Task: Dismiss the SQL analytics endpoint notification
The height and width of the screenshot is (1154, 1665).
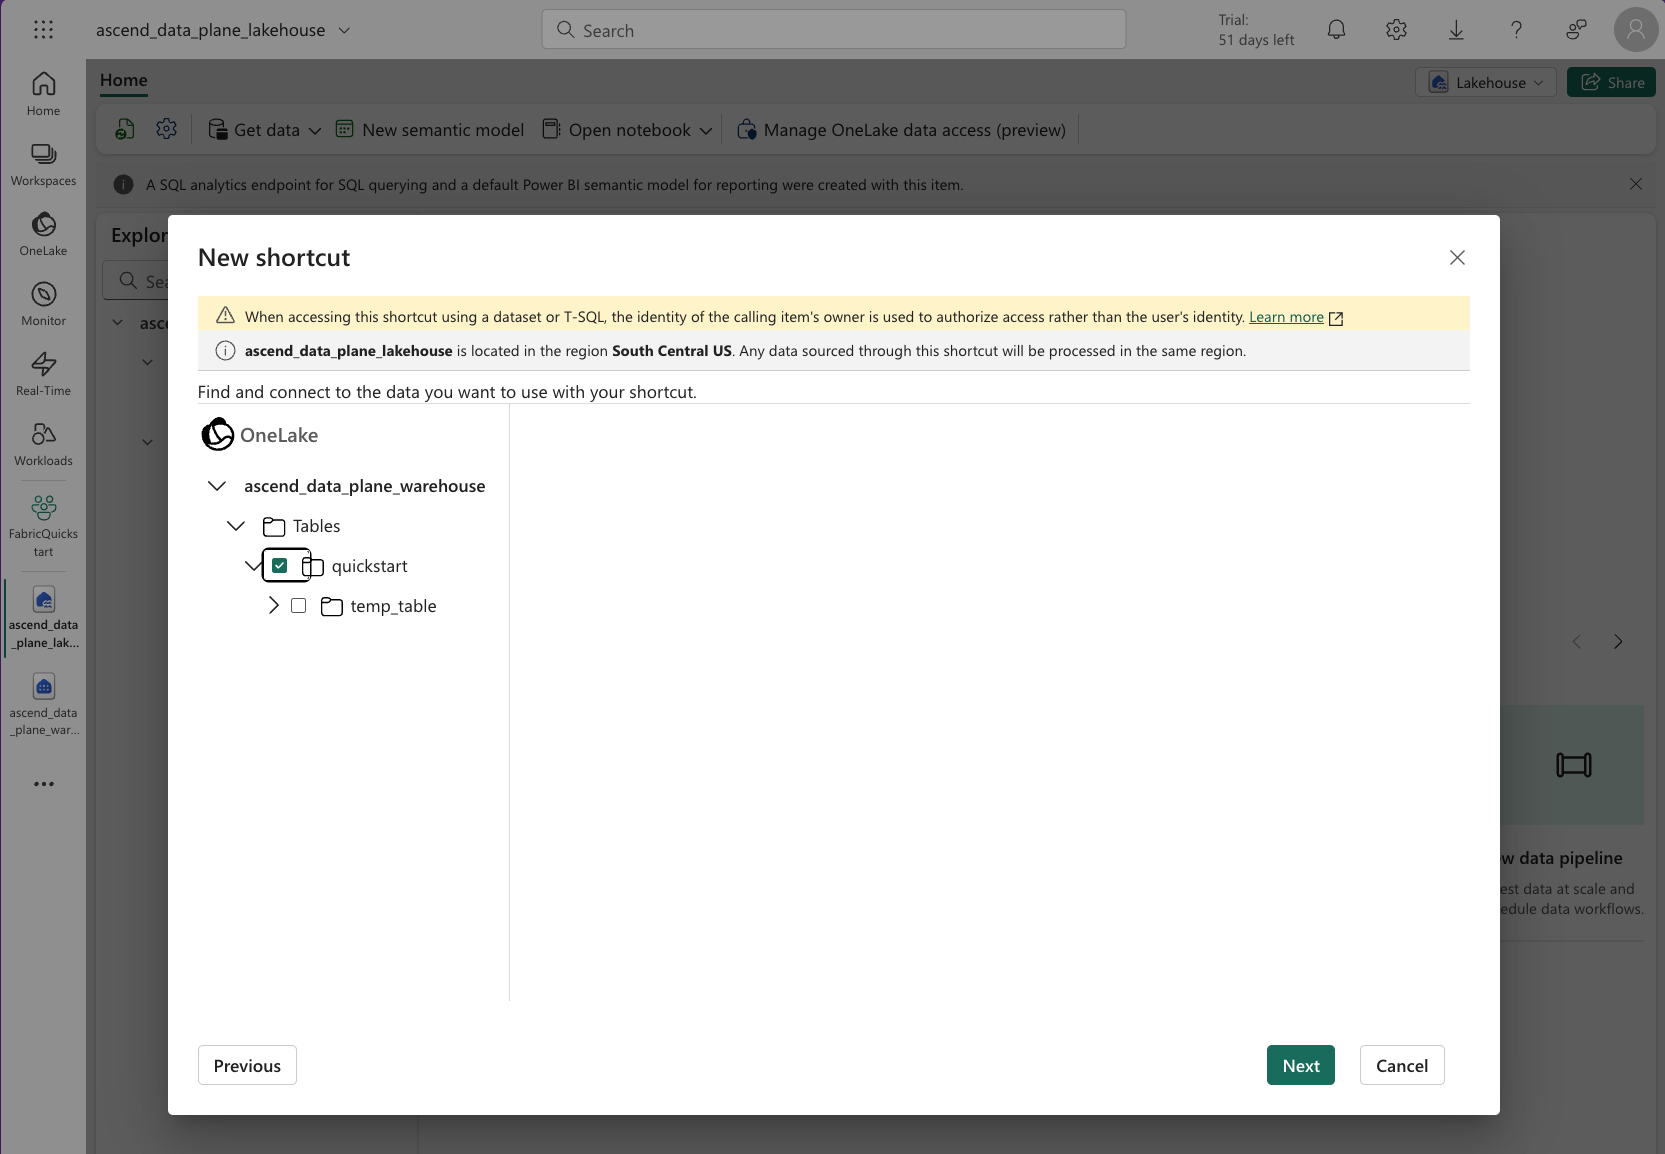Action: (x=1636, y=184)
